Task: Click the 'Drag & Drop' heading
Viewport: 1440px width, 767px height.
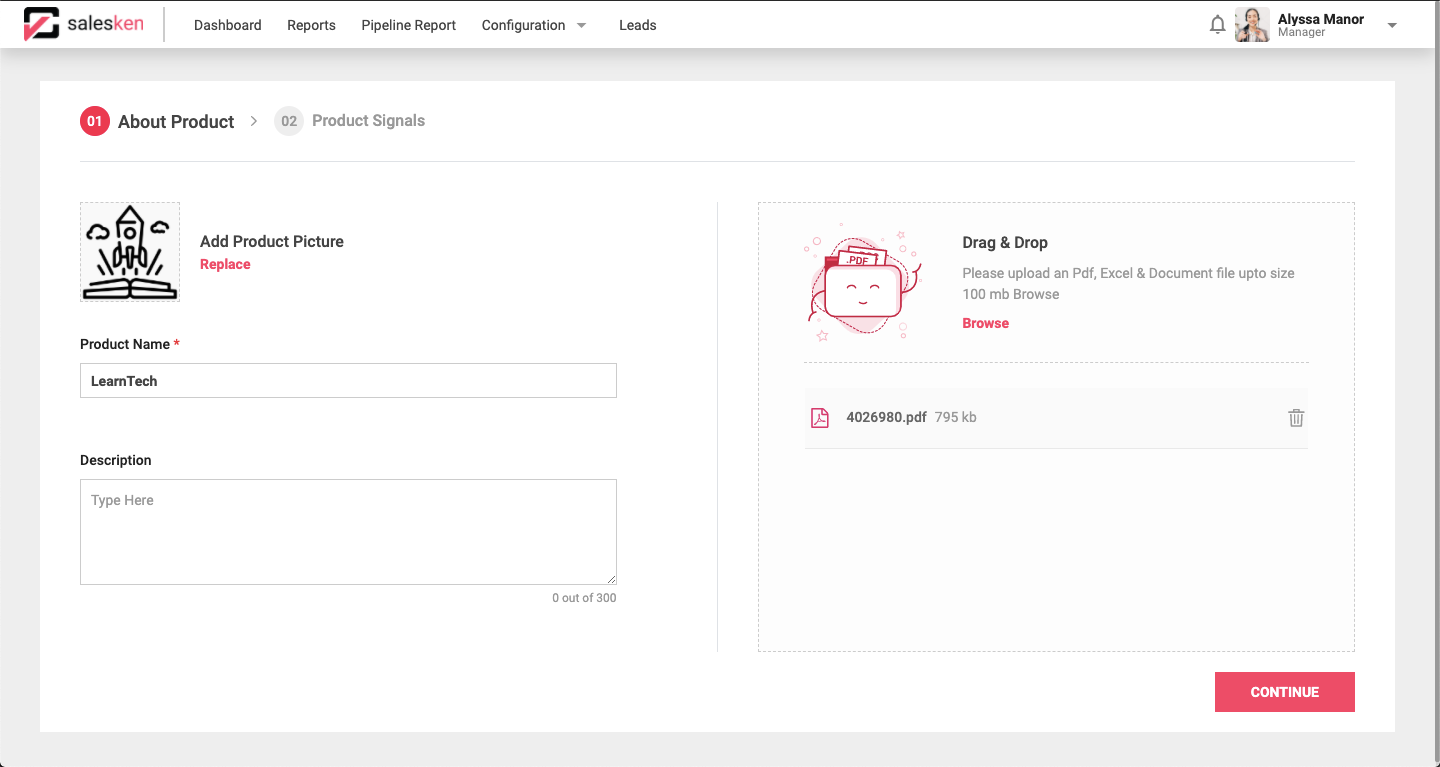Action: tap(1005, 242)
